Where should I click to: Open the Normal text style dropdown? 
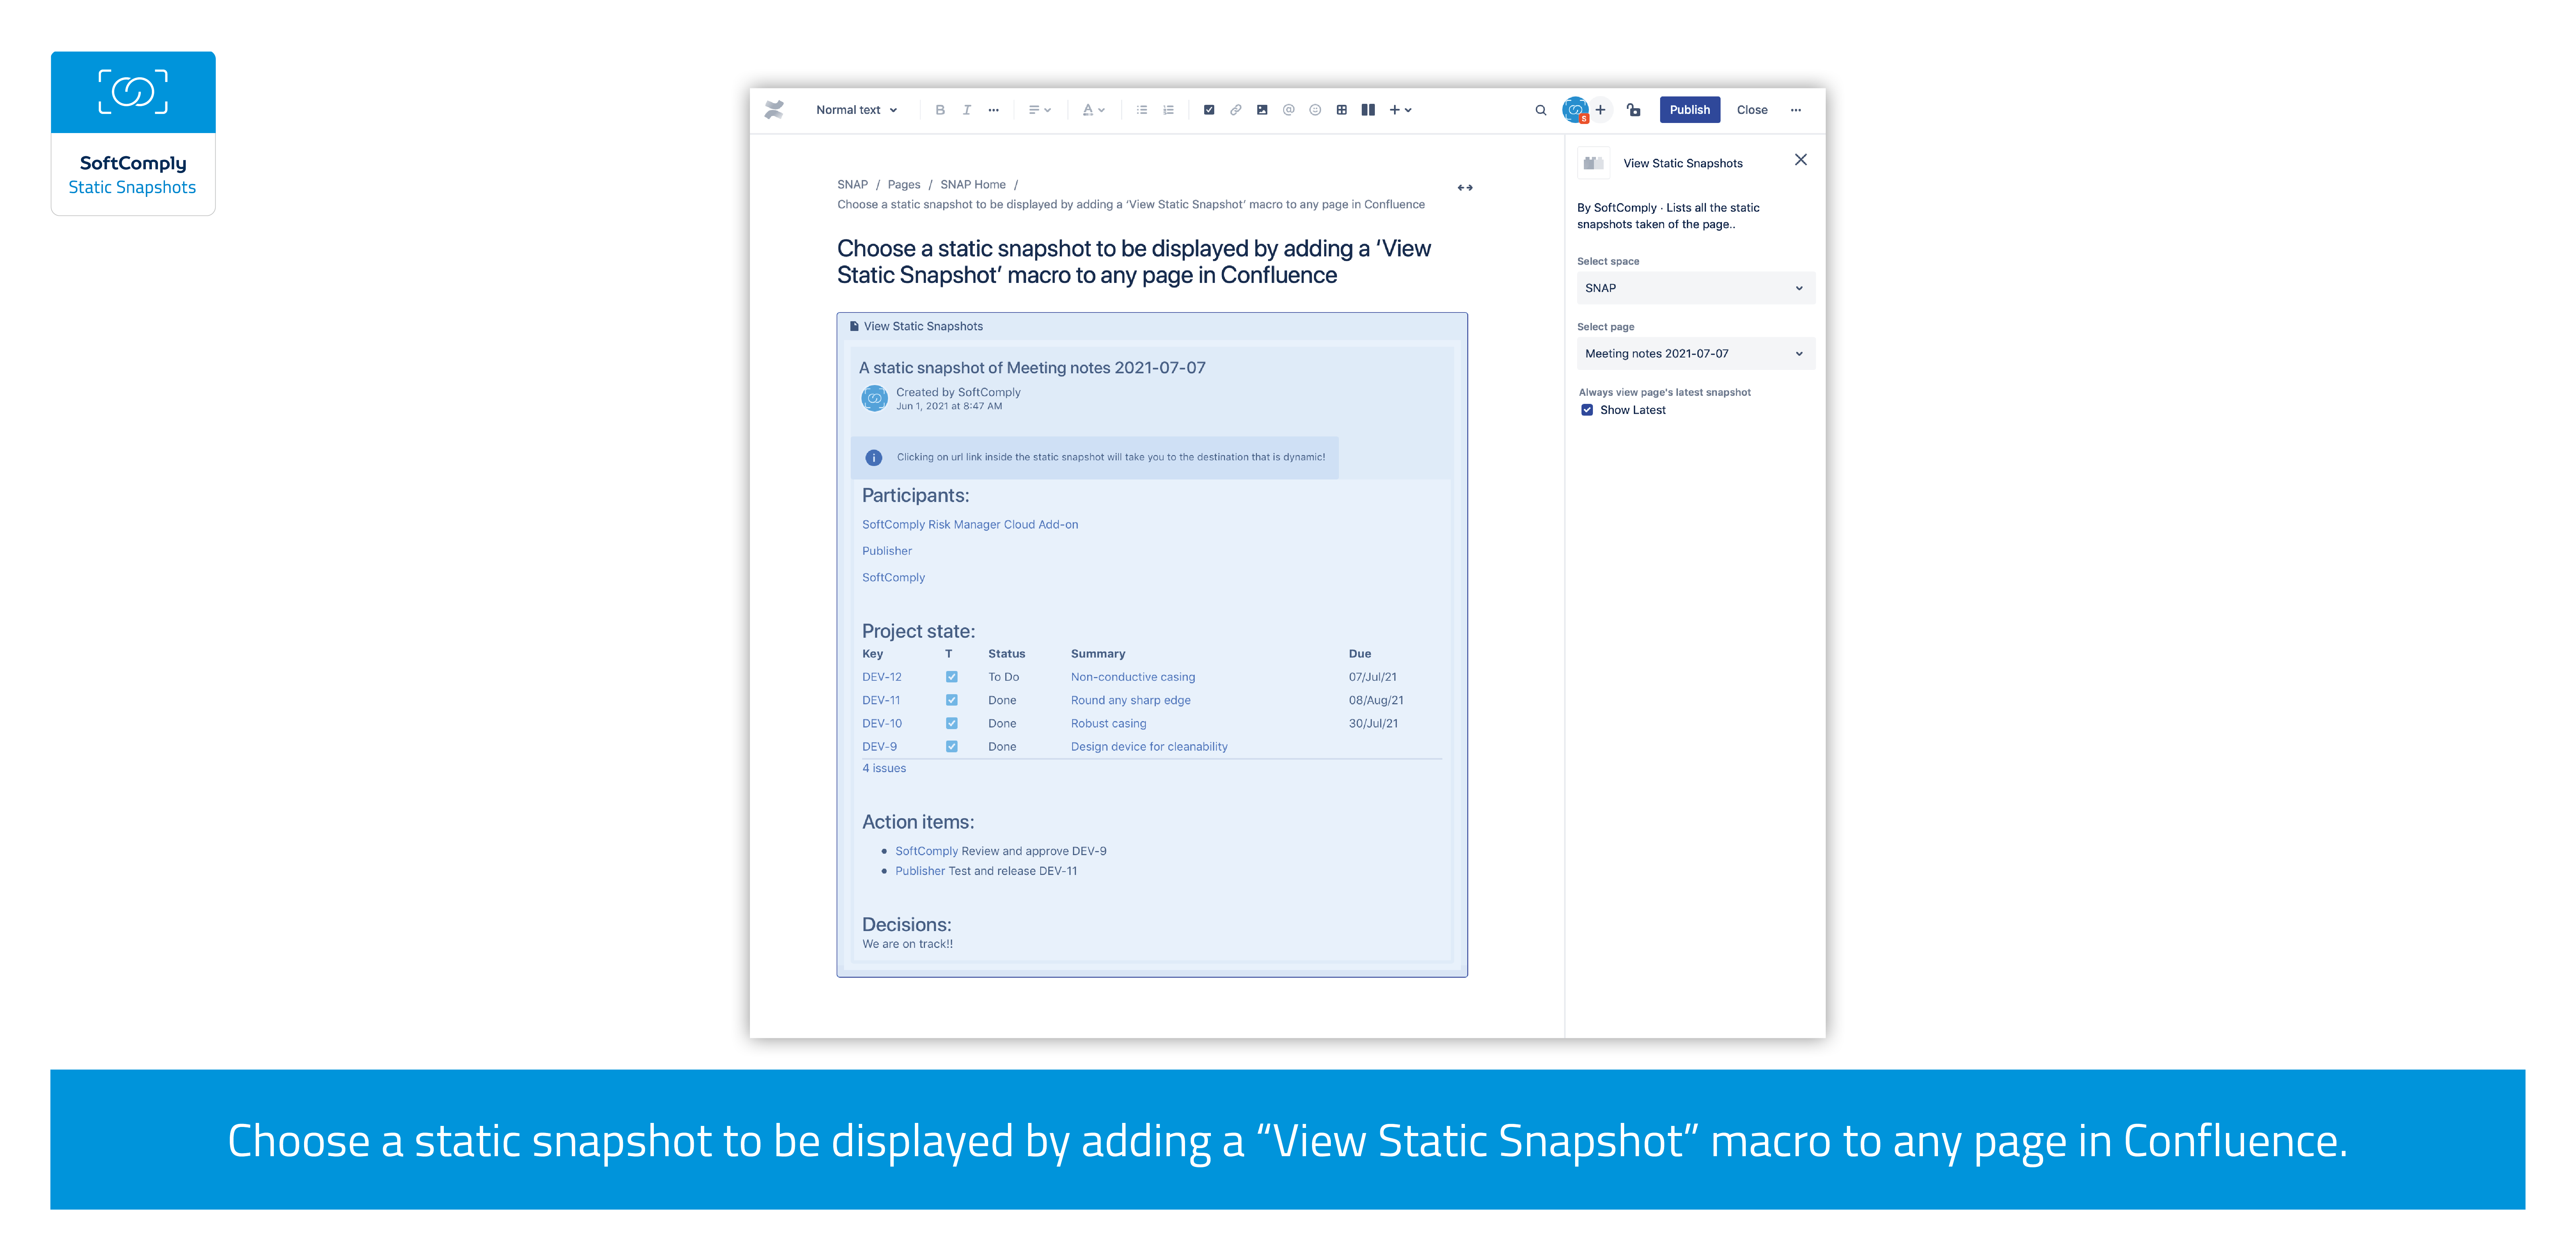tap(856, 110)
